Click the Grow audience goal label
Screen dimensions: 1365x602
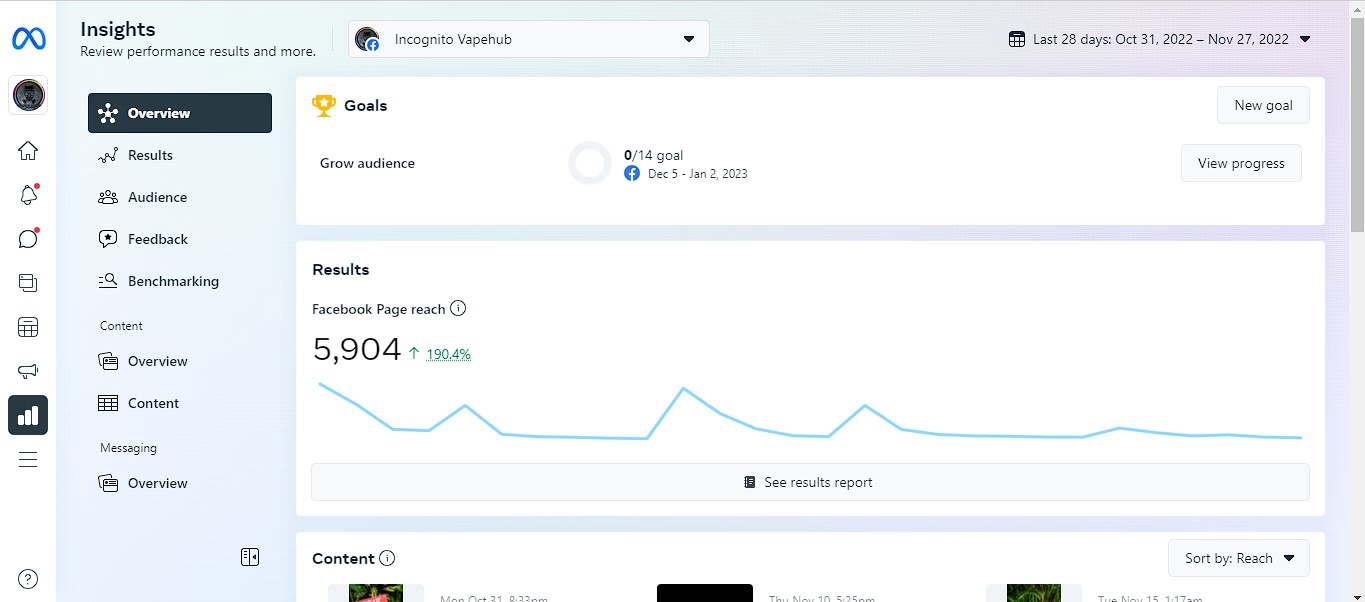[367, 163]
